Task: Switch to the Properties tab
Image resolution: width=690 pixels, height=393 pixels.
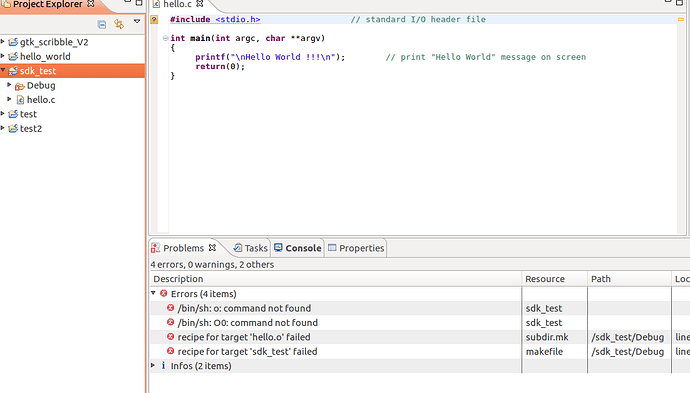Action: tap(361, 248)
